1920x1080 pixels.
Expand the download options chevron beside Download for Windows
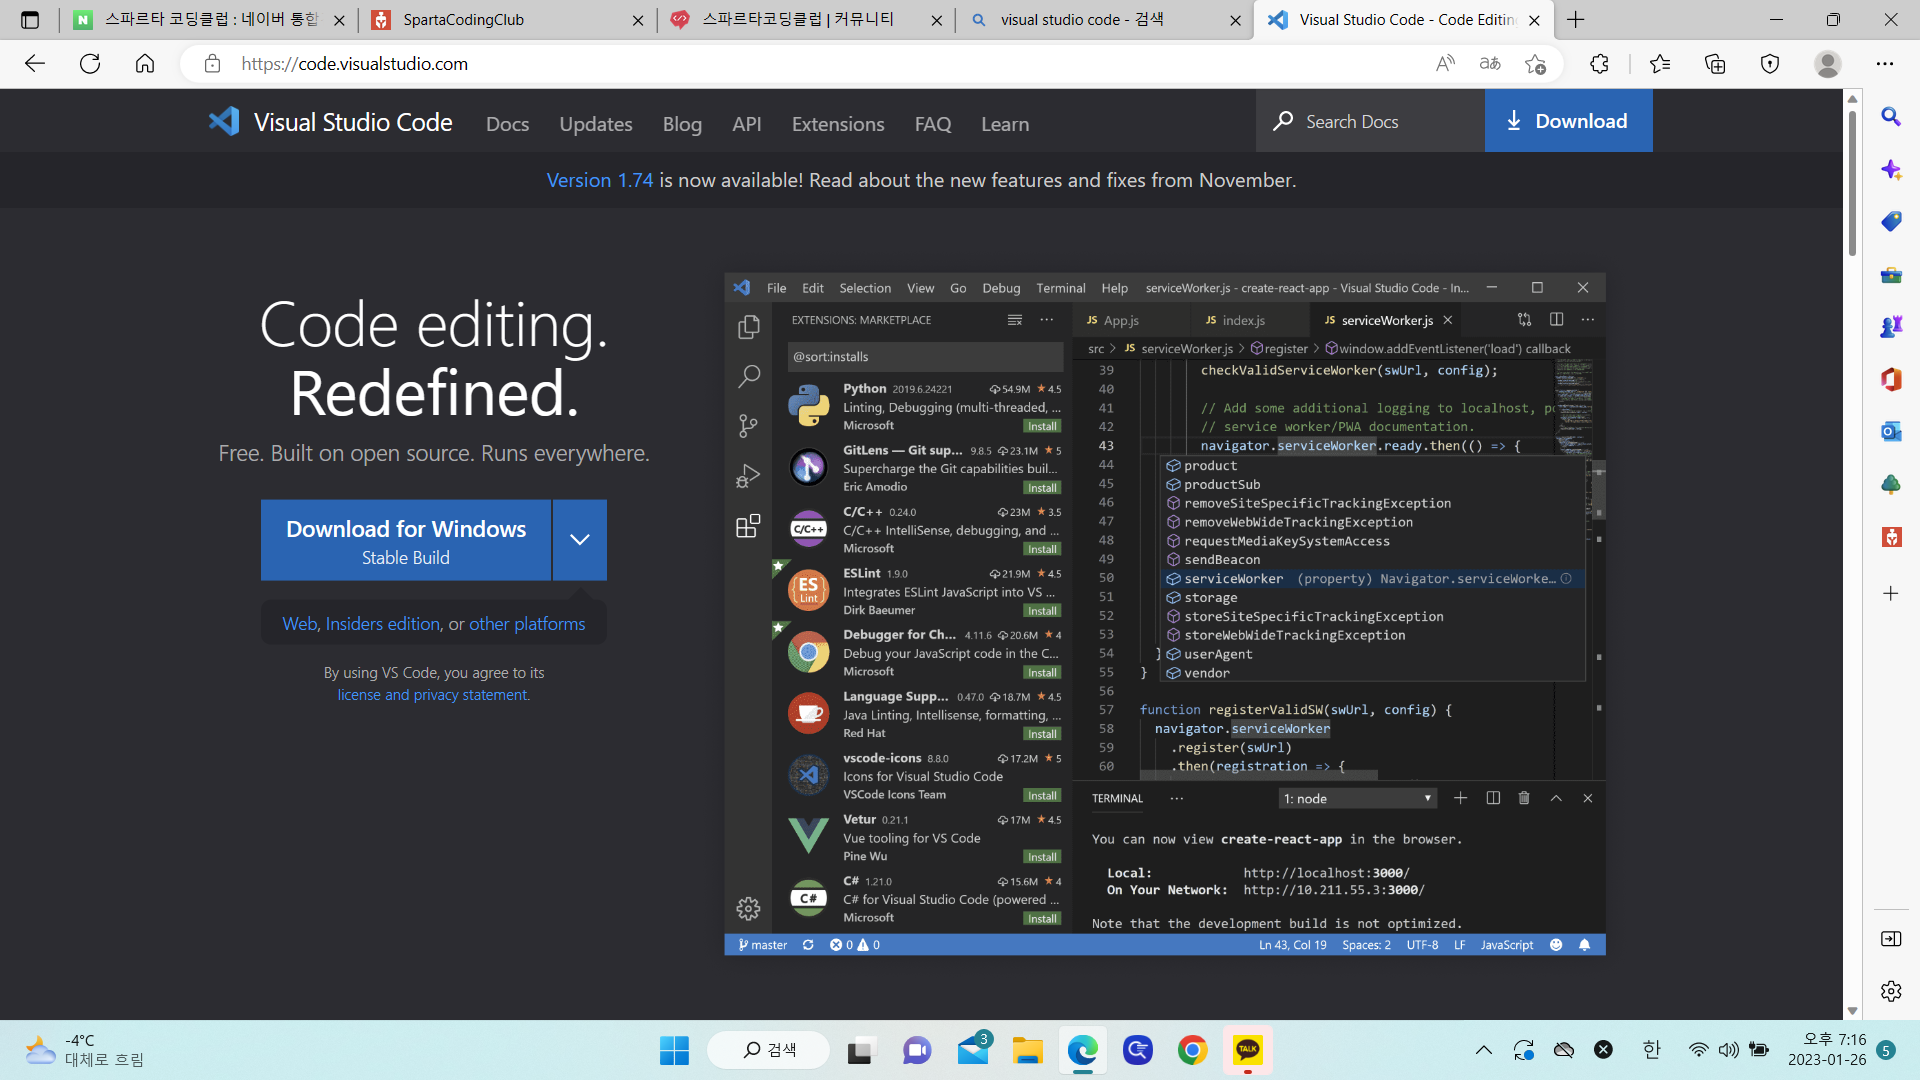pyautogui.click(x=579, y=540)
